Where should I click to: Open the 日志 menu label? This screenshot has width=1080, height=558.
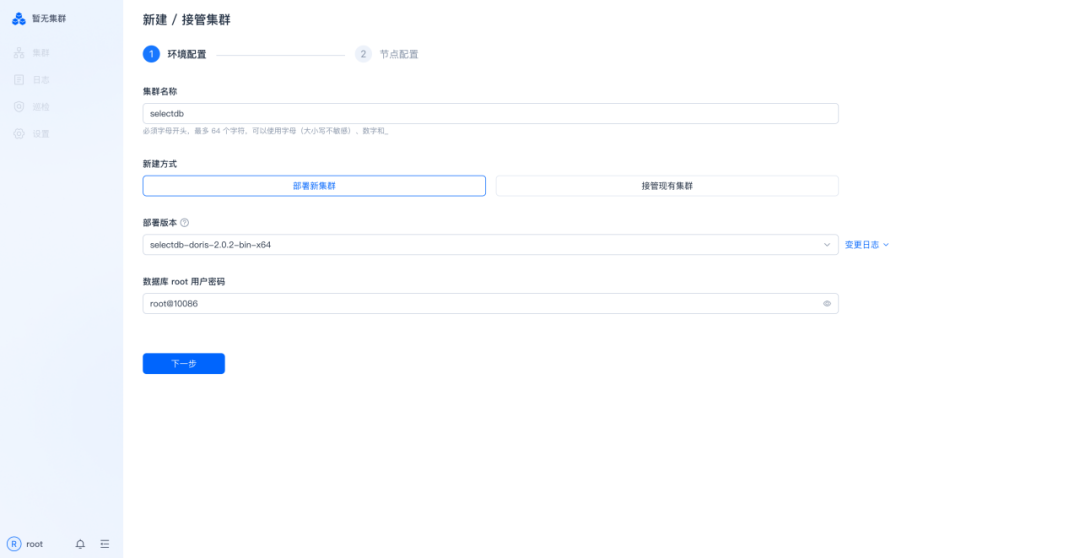coord(41,80)
